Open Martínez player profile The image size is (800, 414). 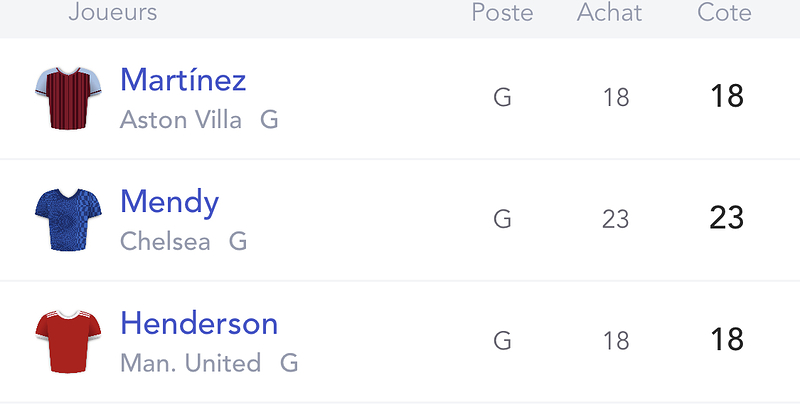click(183, 80)
